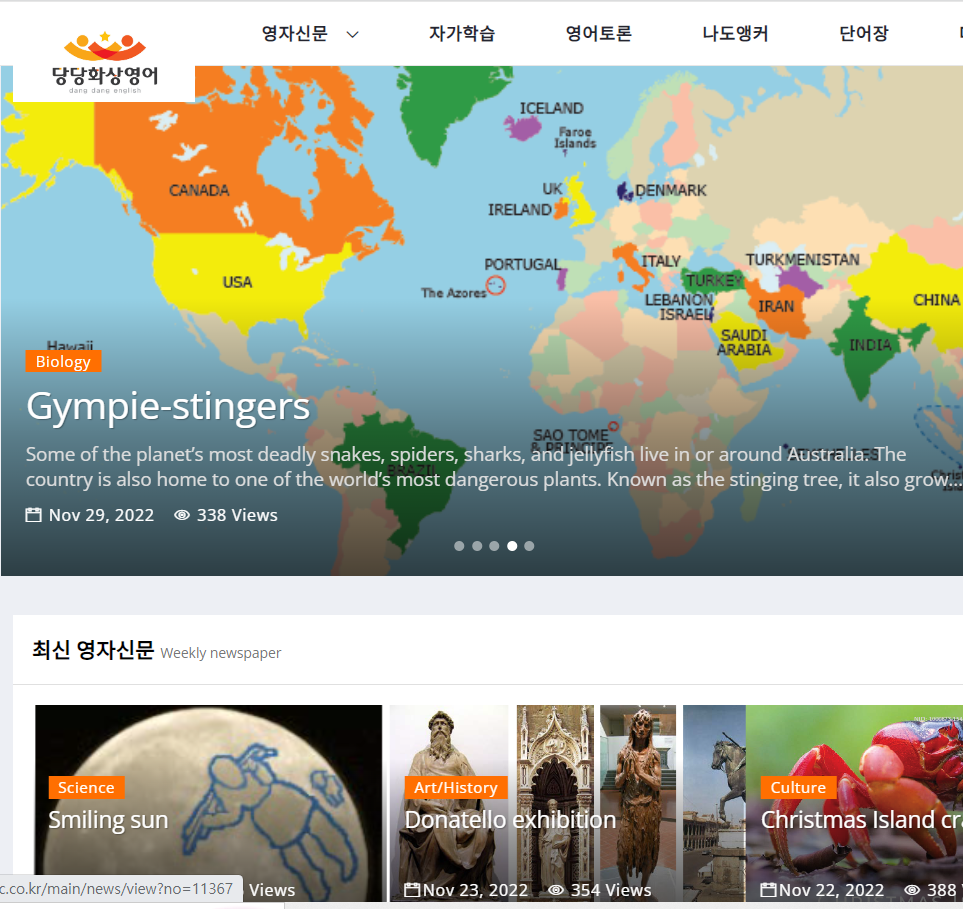Select the second carousel slide dot
This screenshot has width=963, height=909.
[477, 546]
